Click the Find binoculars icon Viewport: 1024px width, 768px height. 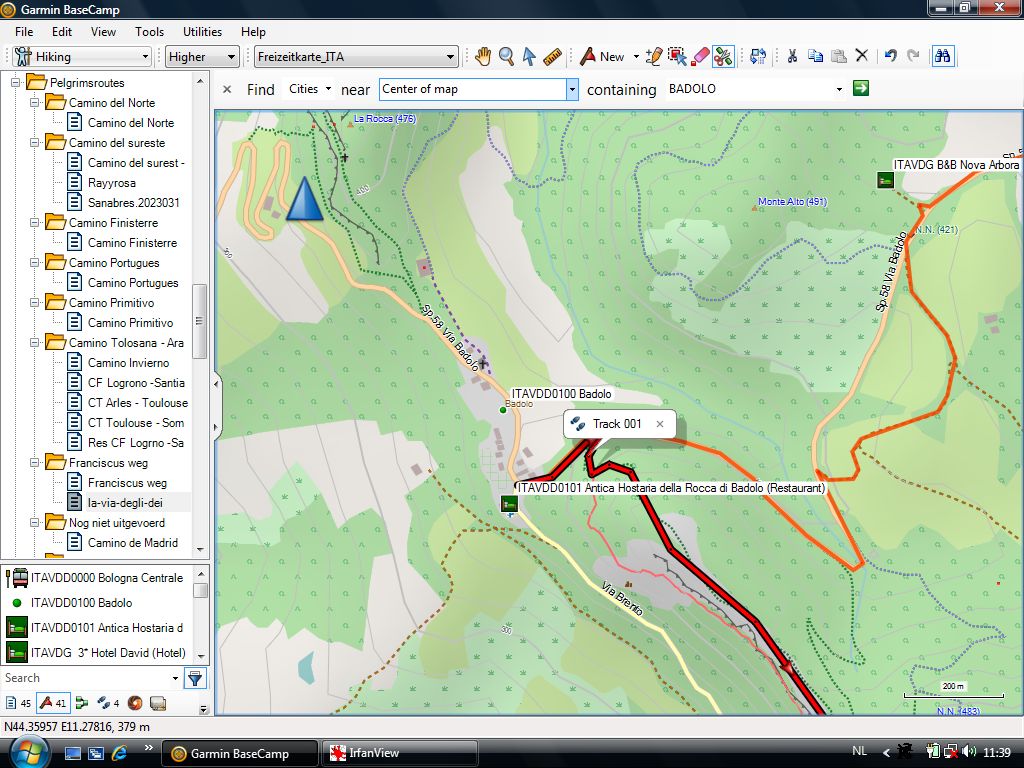[942, 57]
